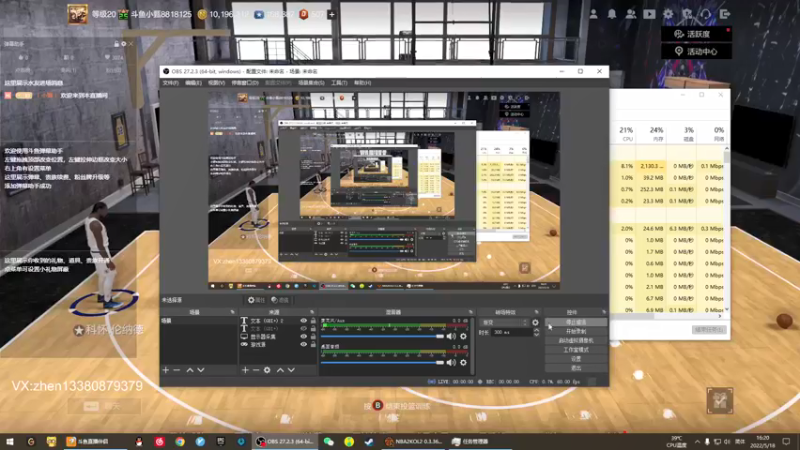Remove selected scene with minus icon
Image resolution: width=800 pixels, height=450 pixels.
click(177, 370)
